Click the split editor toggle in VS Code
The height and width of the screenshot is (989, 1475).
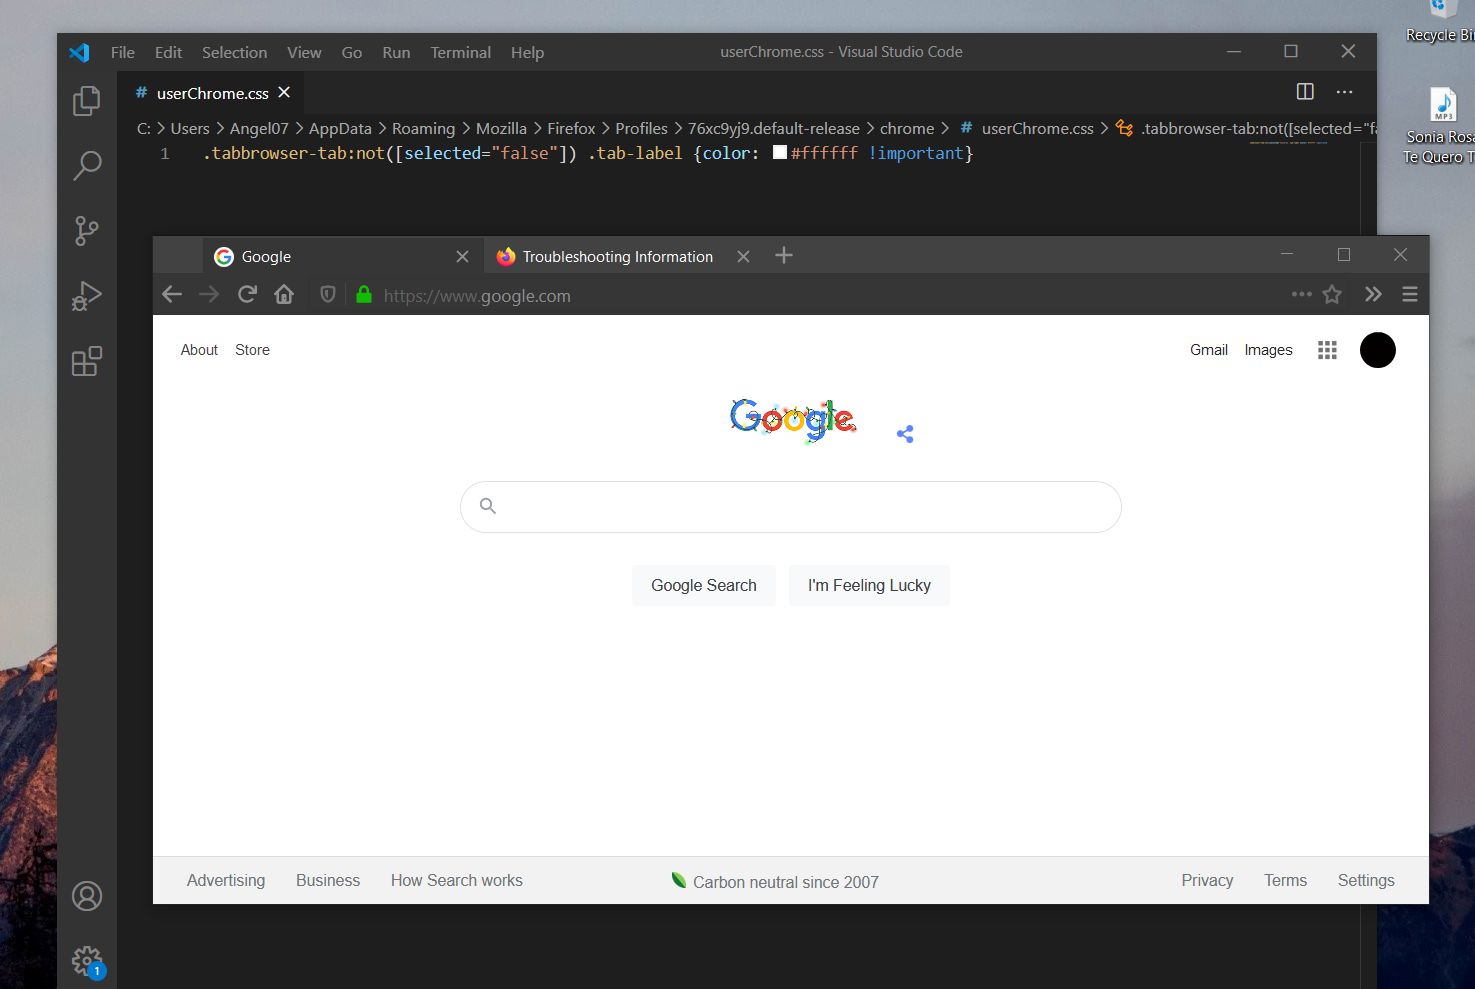[x=1305, y=91]
